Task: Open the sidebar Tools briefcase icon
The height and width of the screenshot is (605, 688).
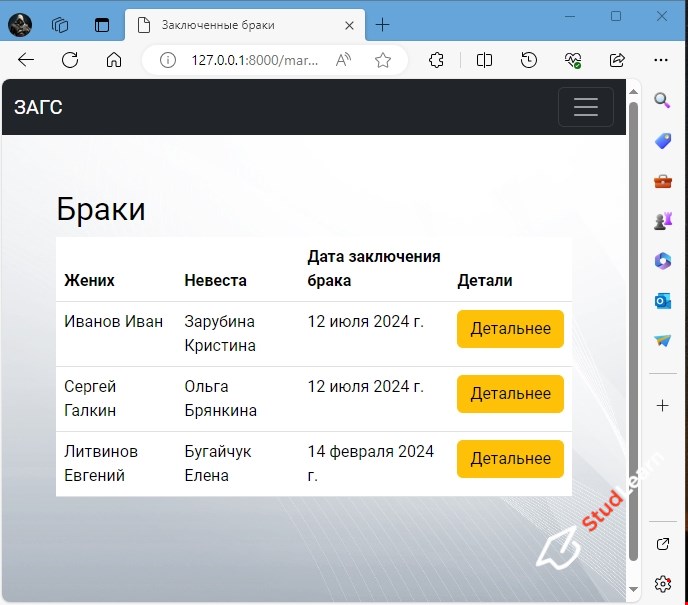Action: pos(663,181)
